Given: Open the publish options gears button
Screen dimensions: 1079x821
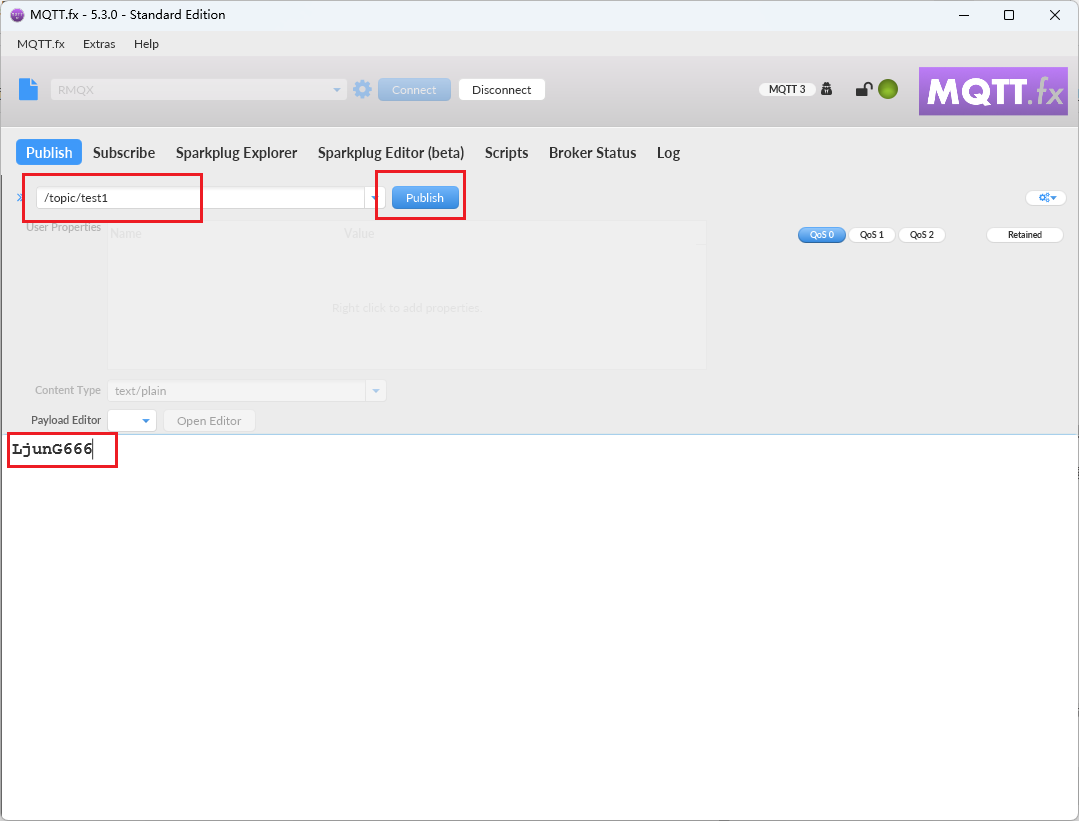Looking at the screenshot, I should click(x=1046, y=198).
